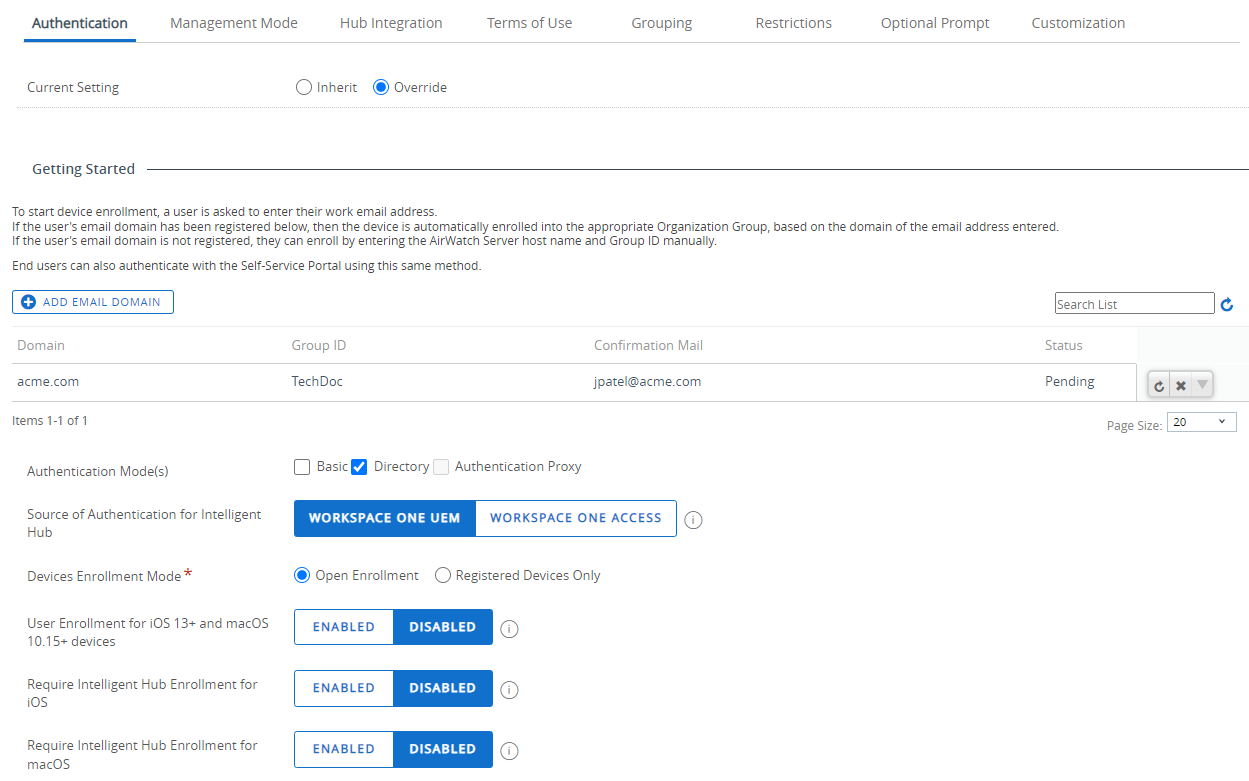Click the Pending status cell

point(1070,381)
